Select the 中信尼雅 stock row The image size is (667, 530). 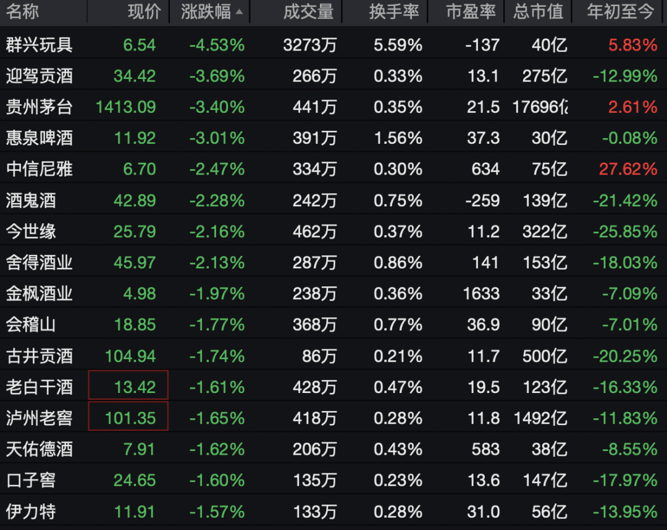tap(39, 169)
